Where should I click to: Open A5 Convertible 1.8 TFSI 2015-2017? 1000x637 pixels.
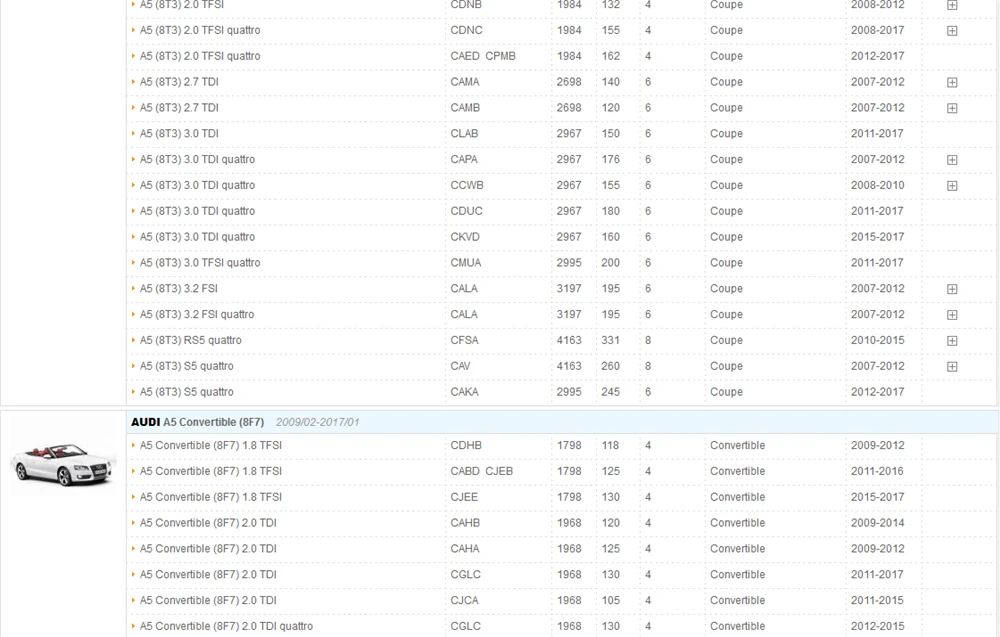[x=210, y=497]
